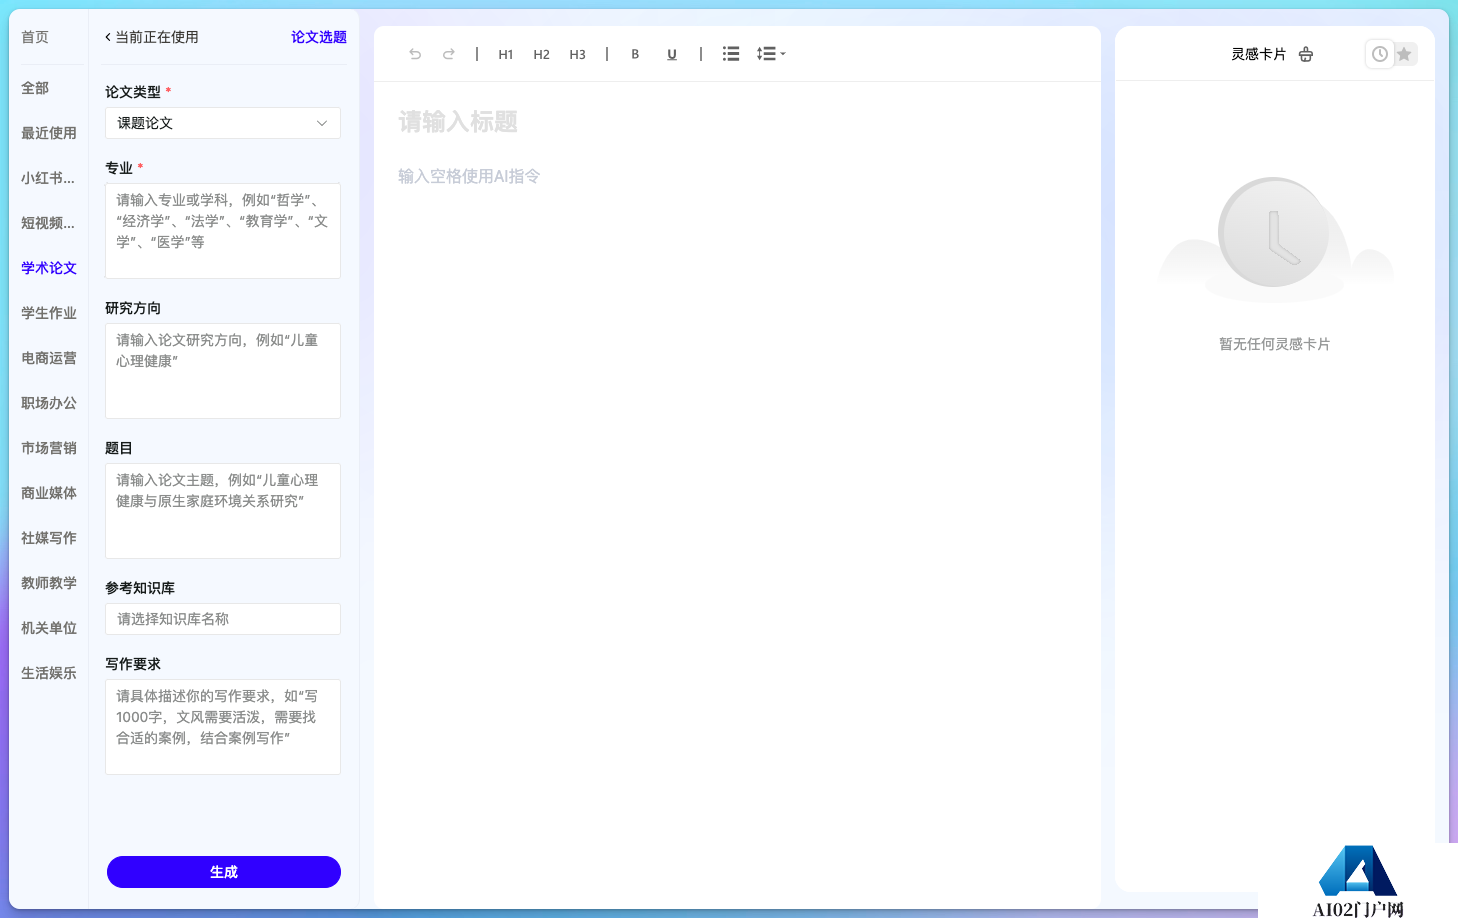Select the 社媒写作 category

click(x=49, y=538)
